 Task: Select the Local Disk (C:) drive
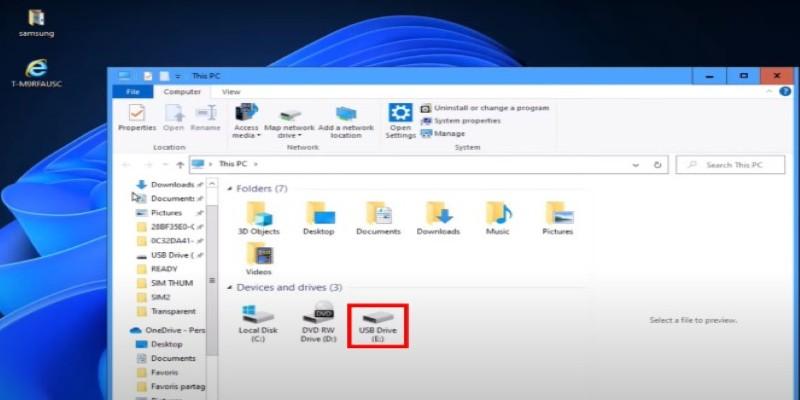click(256, 316)
